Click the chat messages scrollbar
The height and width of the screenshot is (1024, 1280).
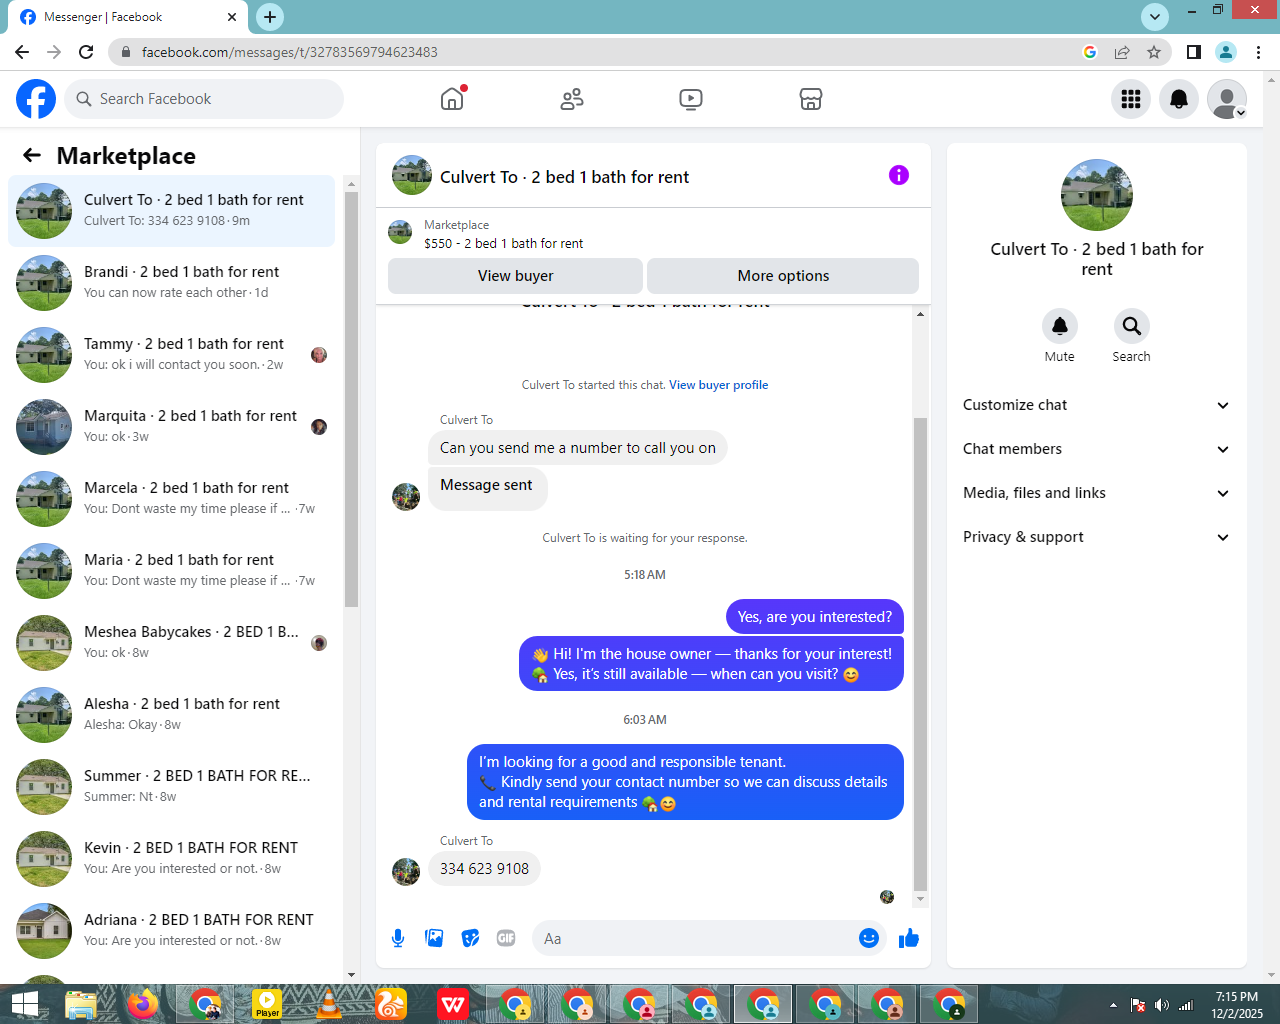[920, 653]
